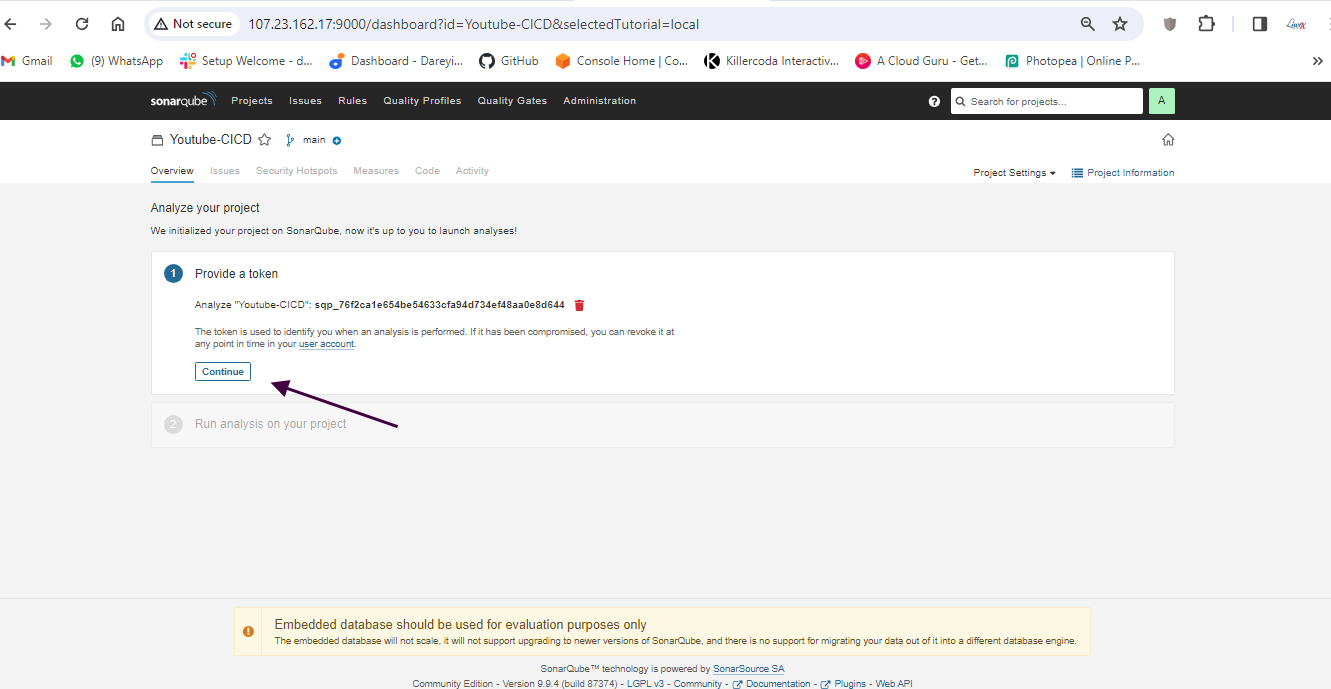Viewport: 1331px width, 689px height.
Task: Show more bookmarks with the chevron
Action: [x=1317, y=61]
